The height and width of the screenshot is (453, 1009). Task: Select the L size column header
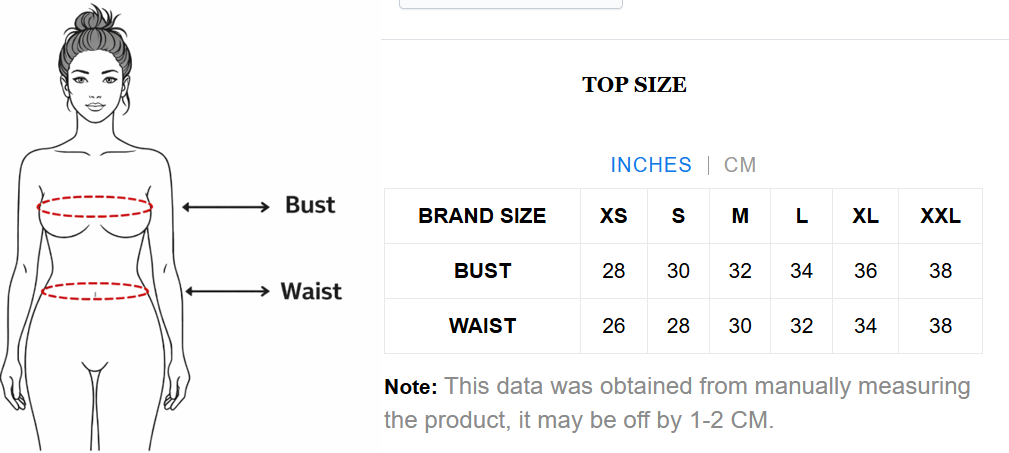pyautogui.click(x=802, y=216)
